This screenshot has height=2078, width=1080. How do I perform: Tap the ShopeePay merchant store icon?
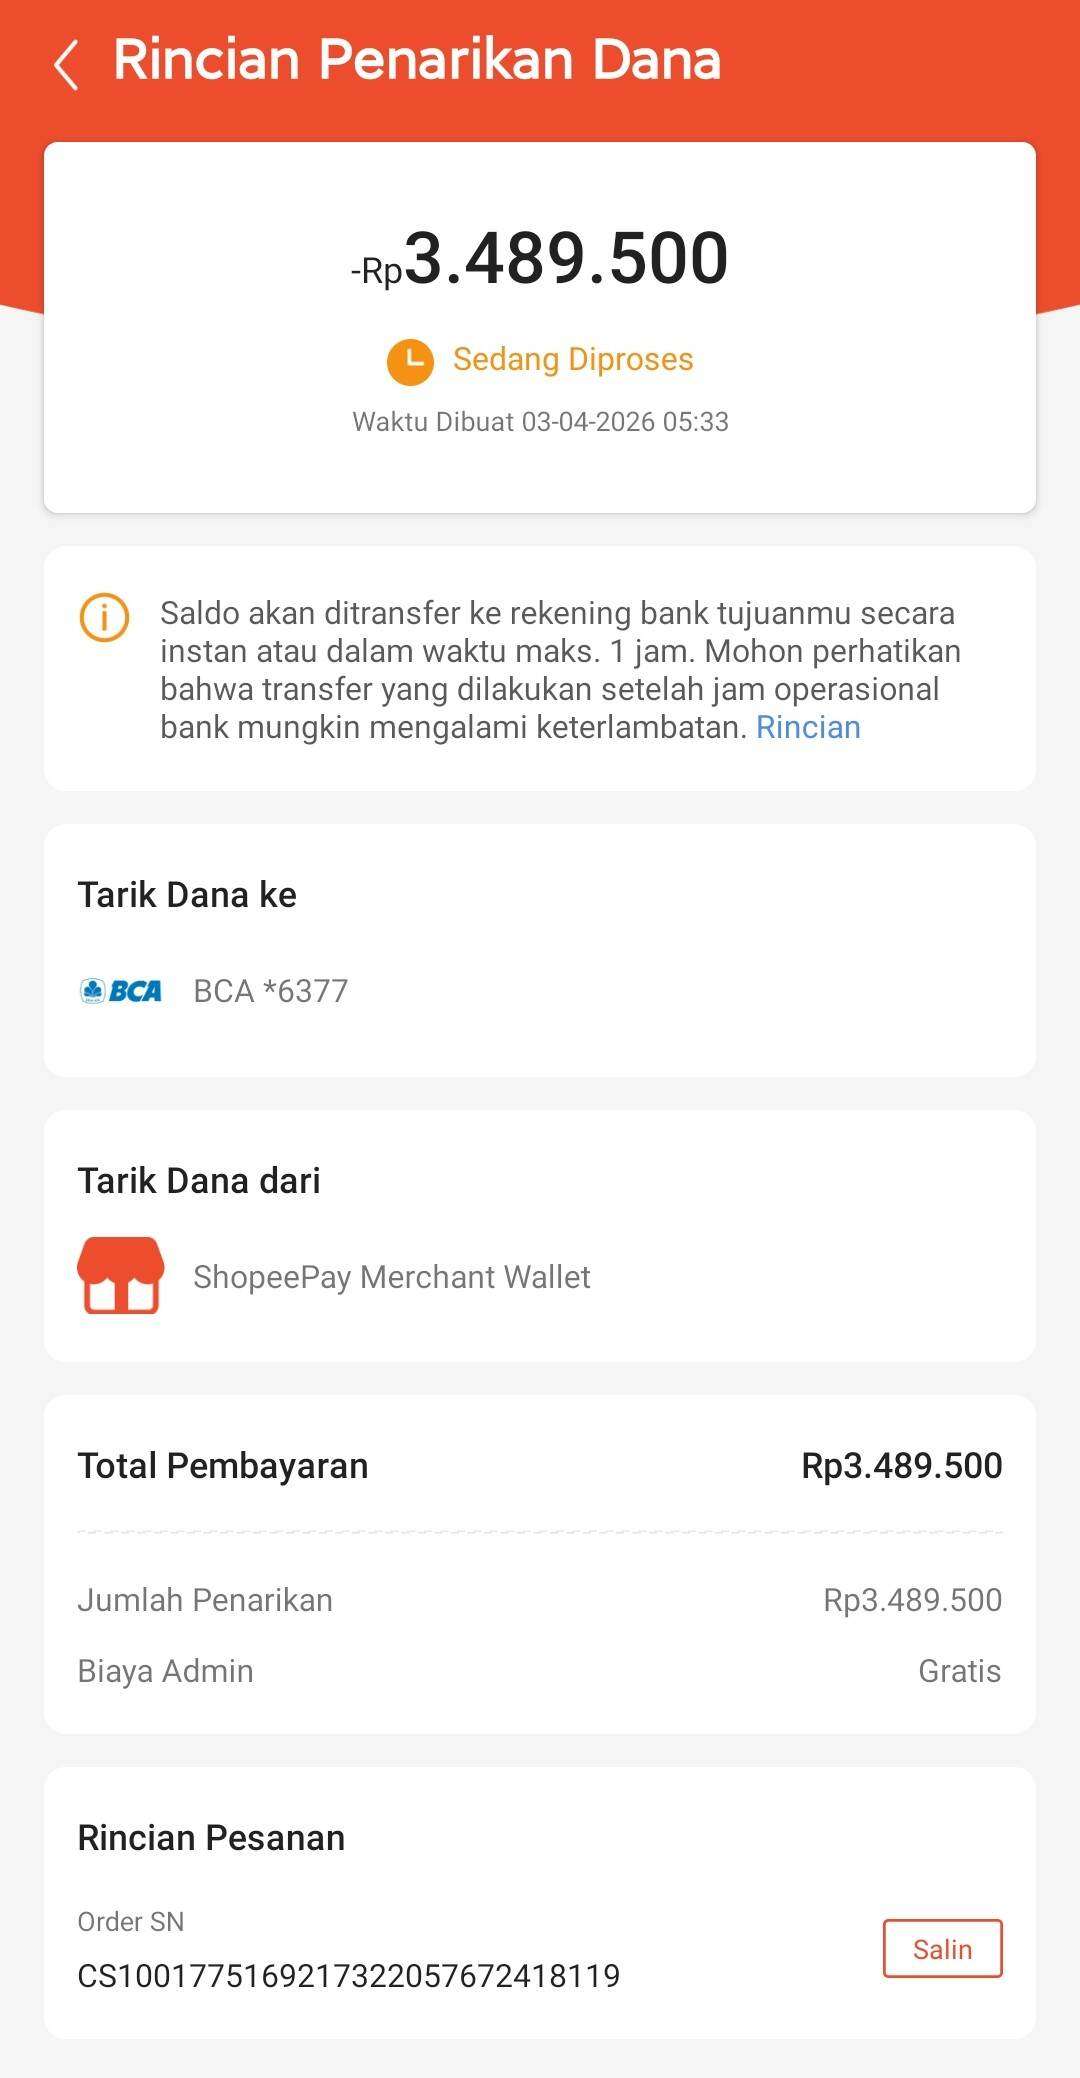coord(121,1275)
